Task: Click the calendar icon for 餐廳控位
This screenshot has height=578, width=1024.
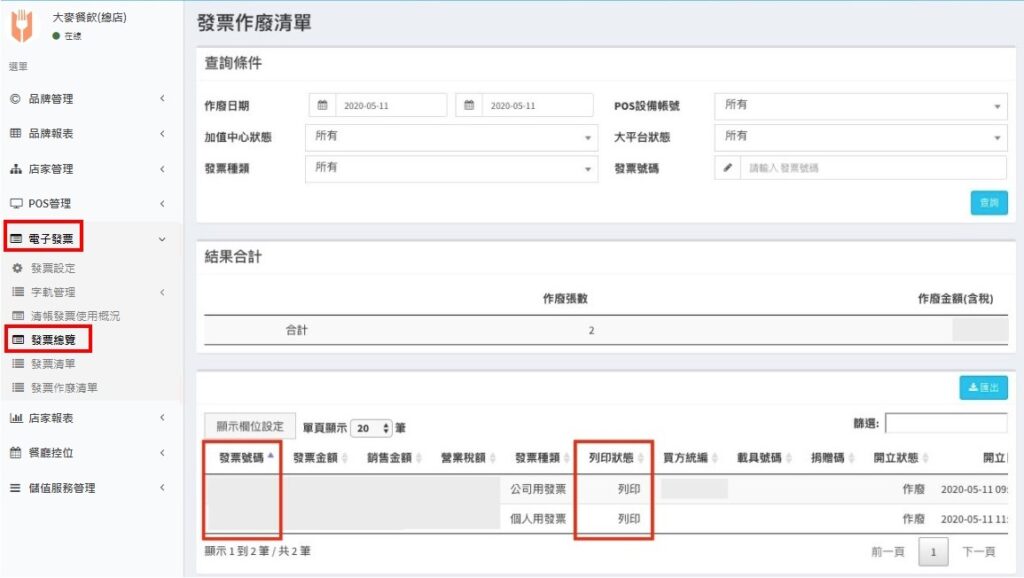Action: click(16, 453)
